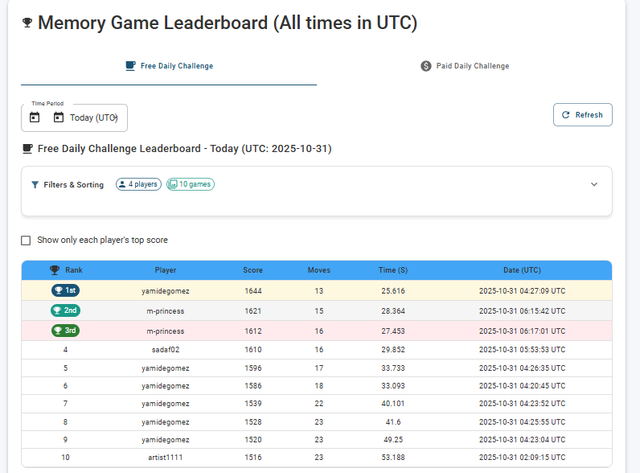Click the time value 49.25

pyautogui.click(x=393, y=440)
